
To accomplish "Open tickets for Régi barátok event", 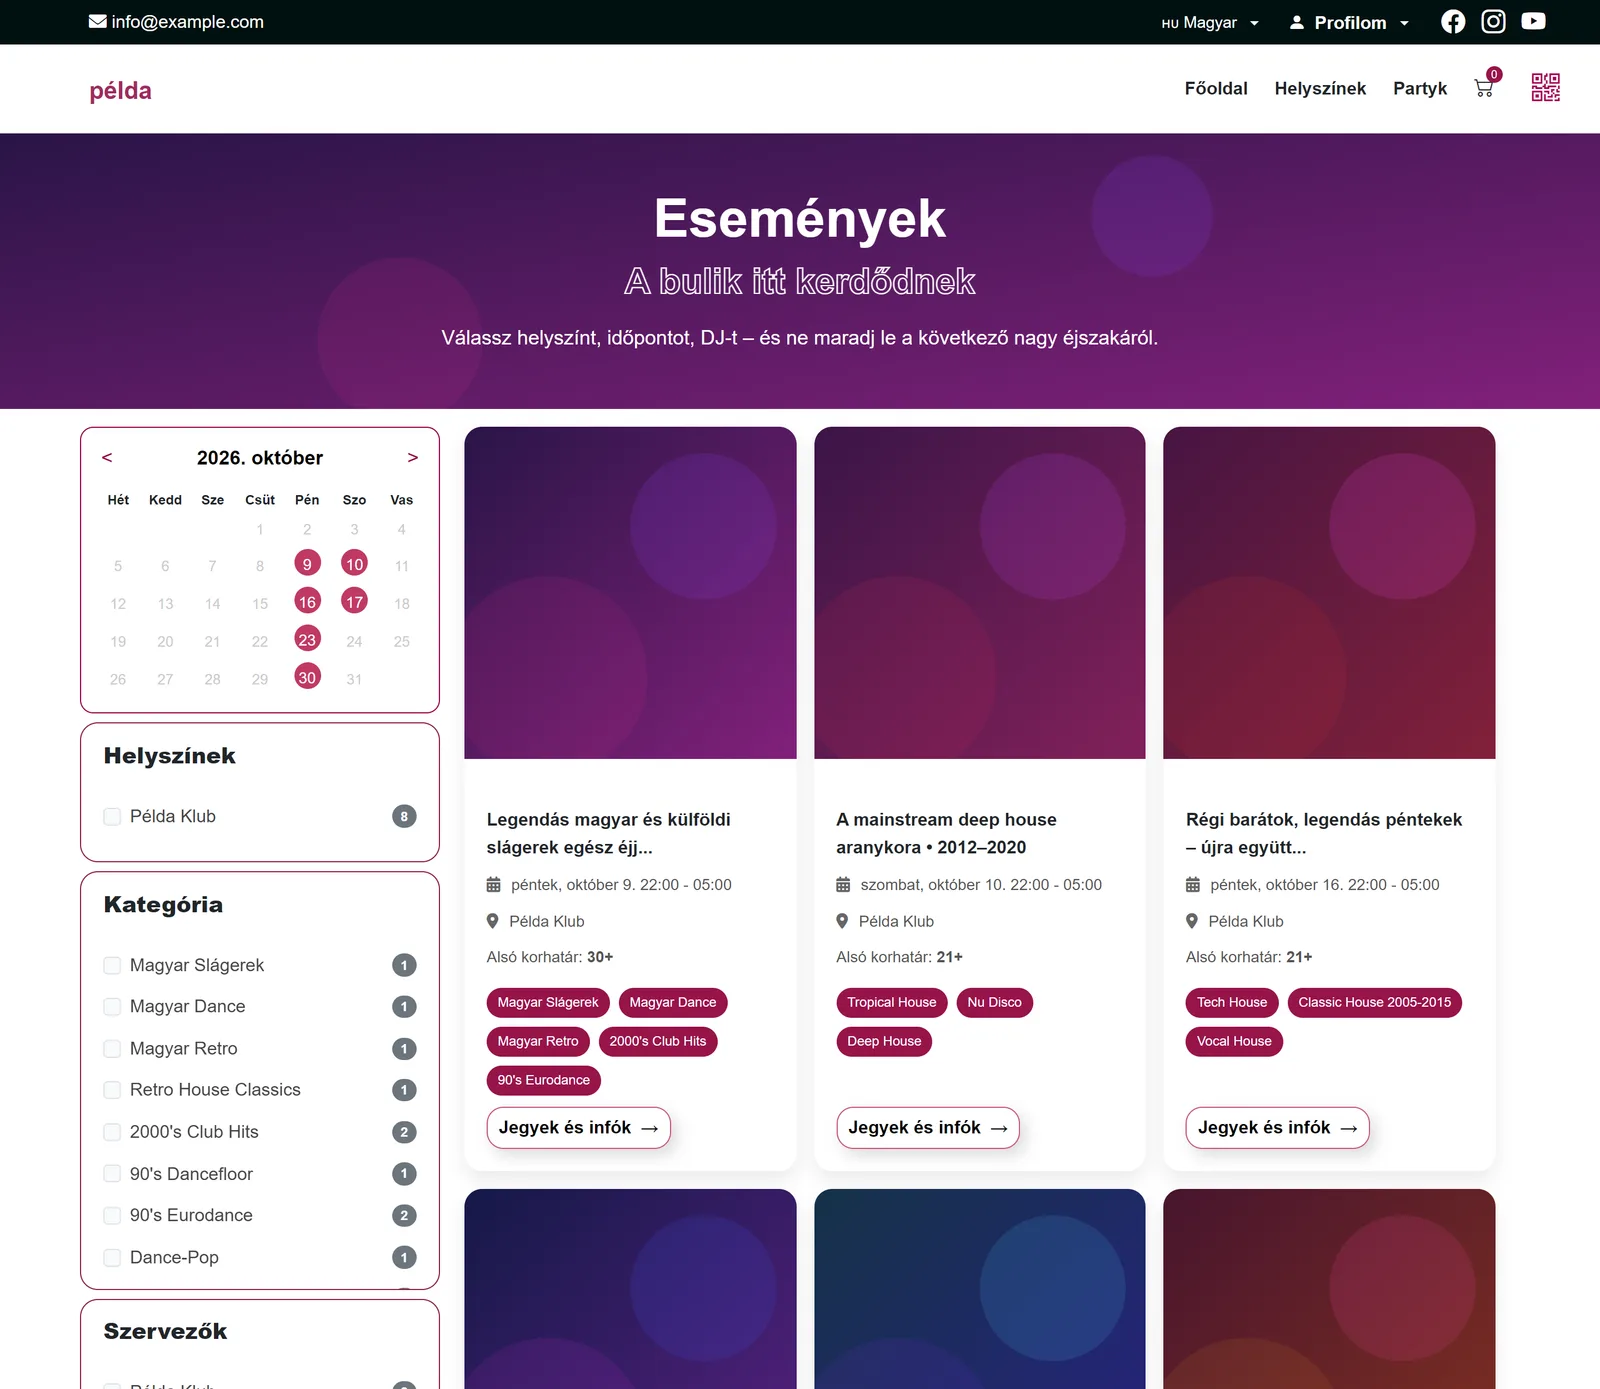I will click(1277, 1128).
